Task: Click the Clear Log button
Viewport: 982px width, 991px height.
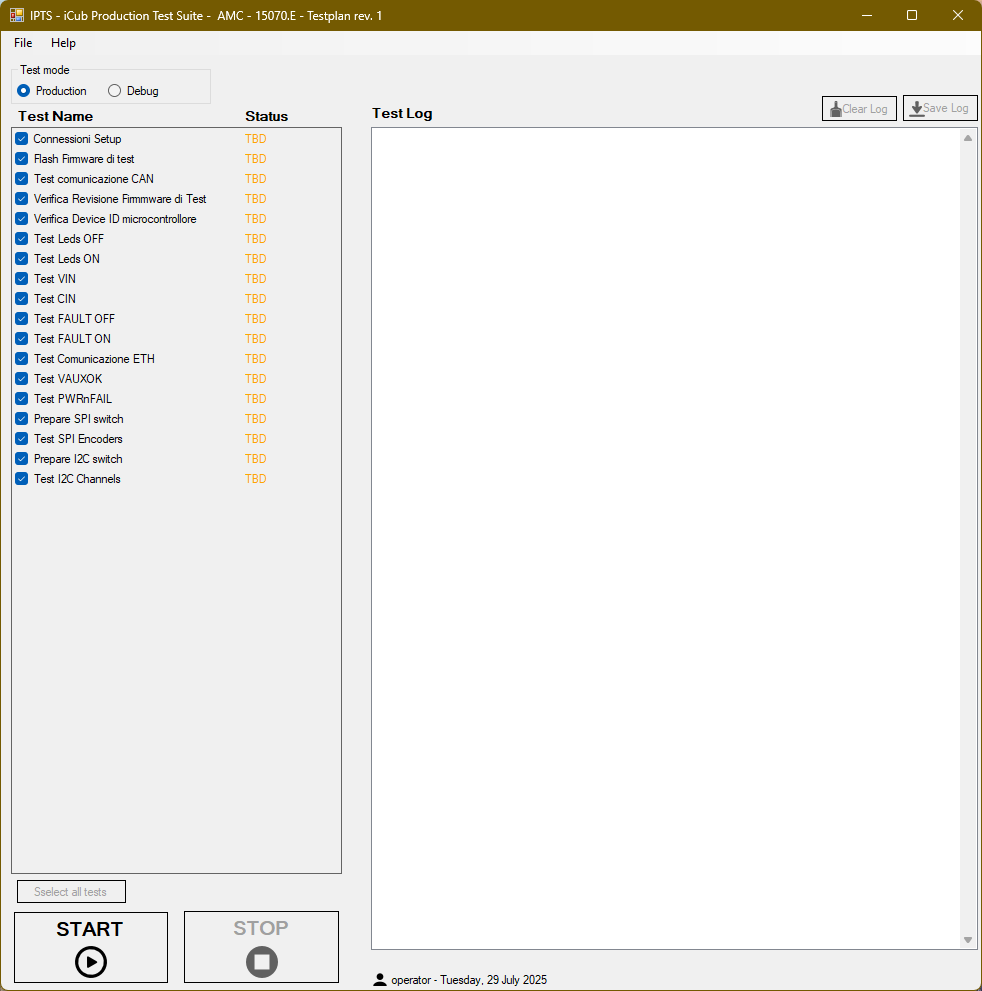Action: pos(859,108)
